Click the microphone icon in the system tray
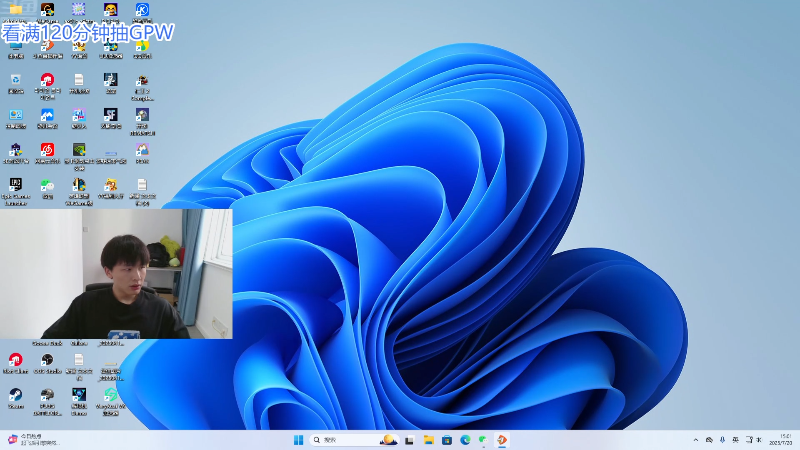This screenshot has width=800, height=450. click(x=722, y=440)
